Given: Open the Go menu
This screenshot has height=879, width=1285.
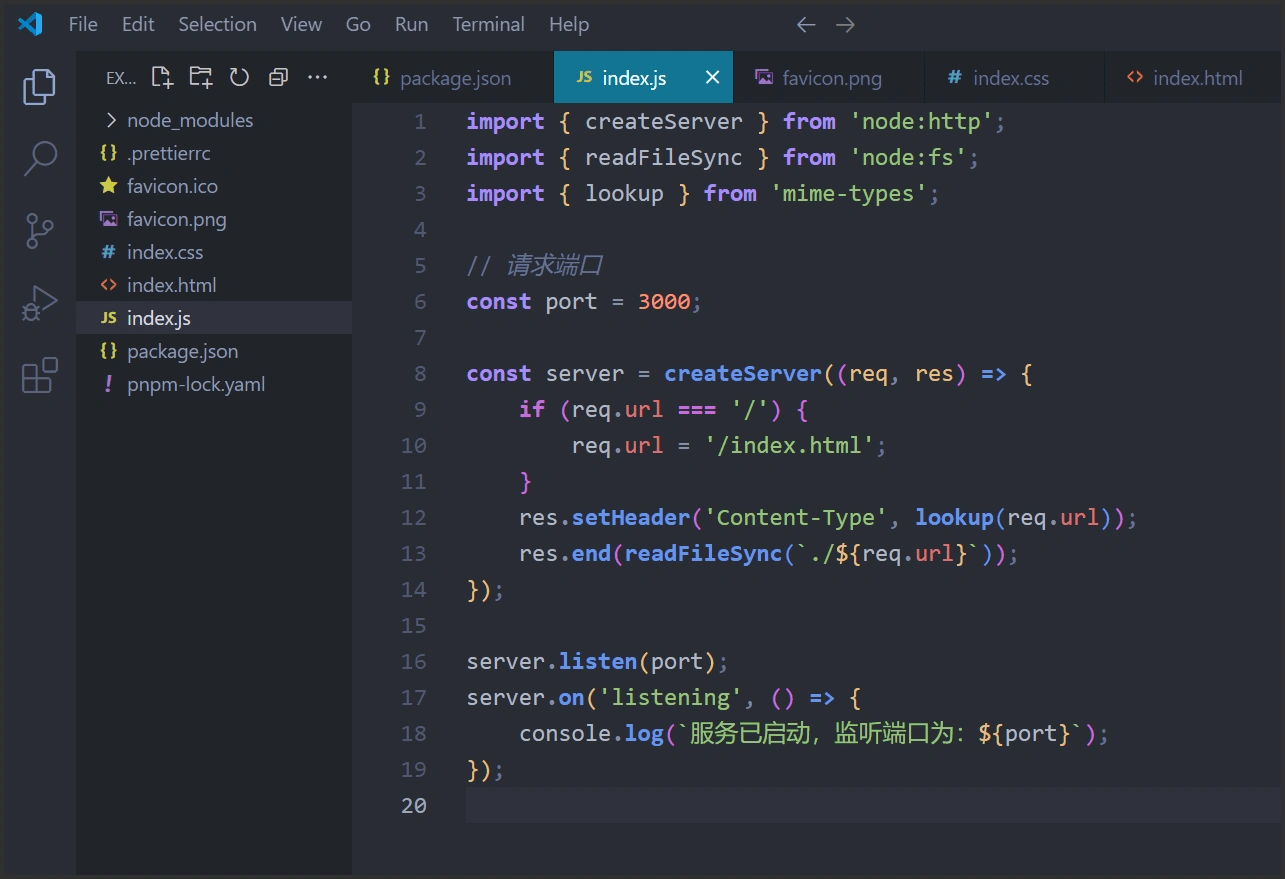Looking at the screenshot, I should [x=358, y=24].
